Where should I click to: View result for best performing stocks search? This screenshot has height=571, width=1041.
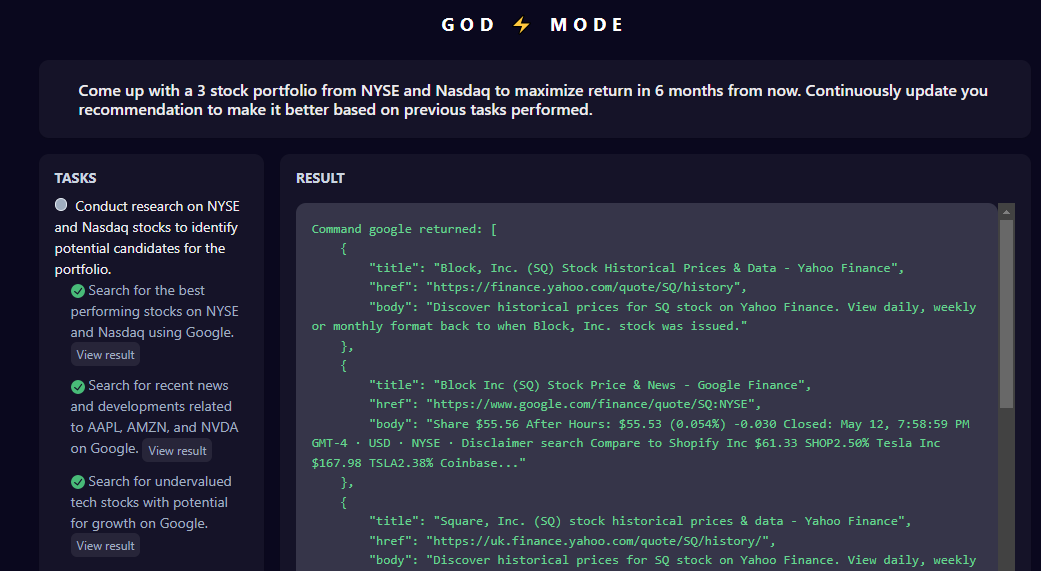[106, 355]
